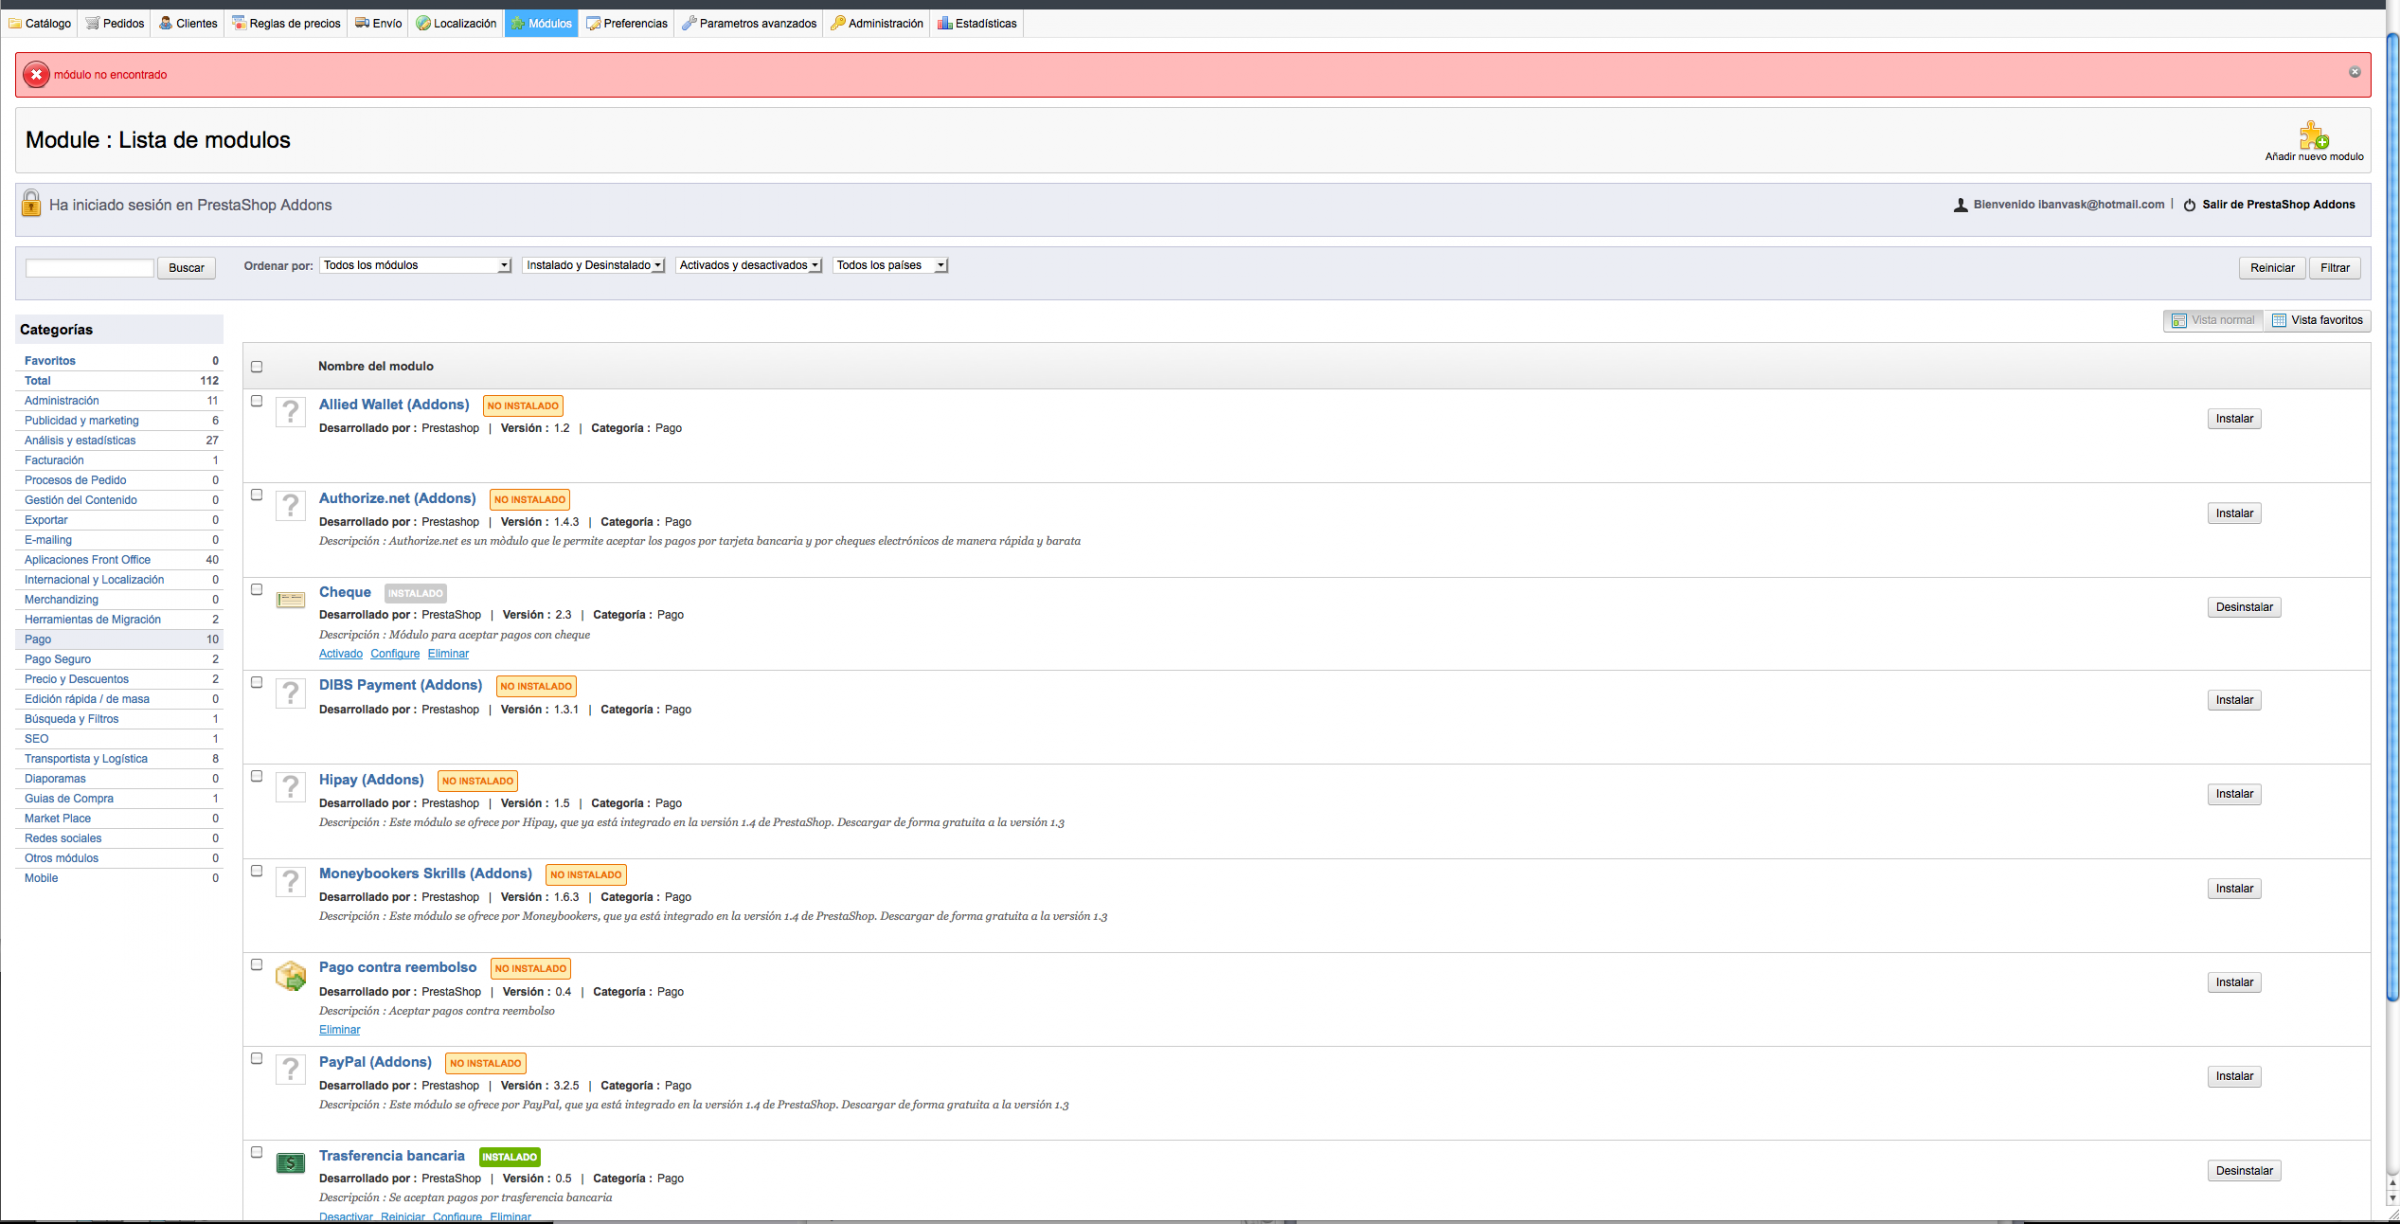Check the Allied Wallet module checkbox
Screen dimensions: 2400x1224
tap(257, 401)
